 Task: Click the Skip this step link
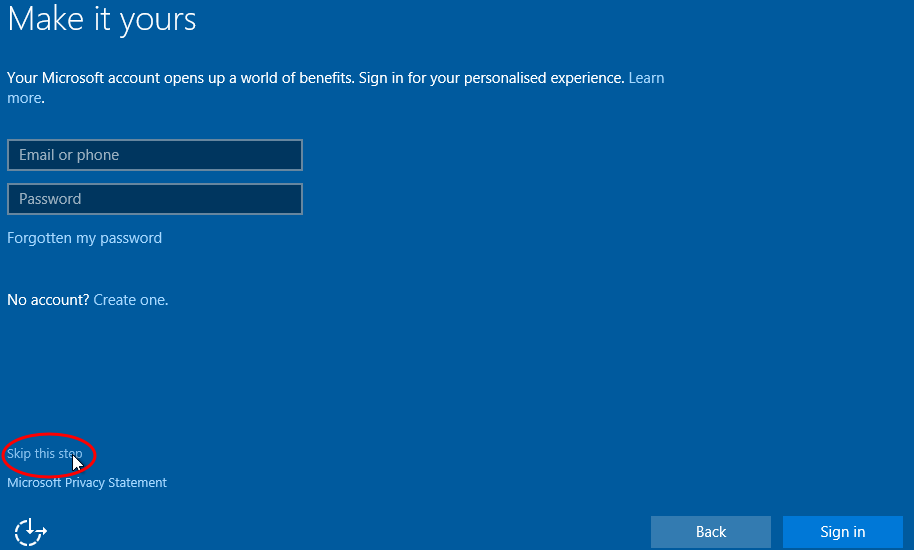(44, 453)
